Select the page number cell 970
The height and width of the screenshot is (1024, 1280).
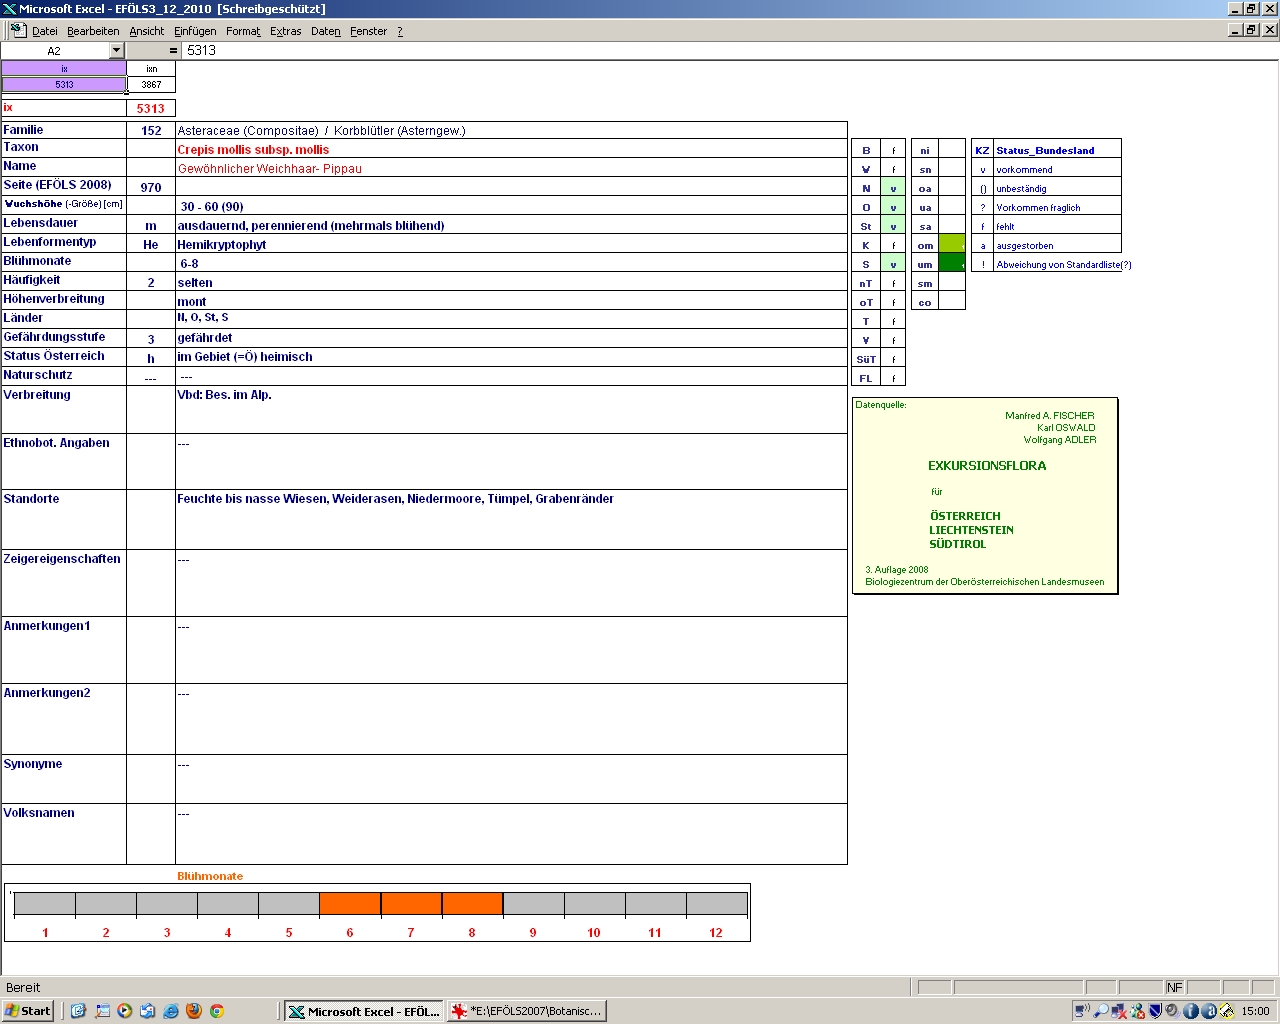(151, 187)
